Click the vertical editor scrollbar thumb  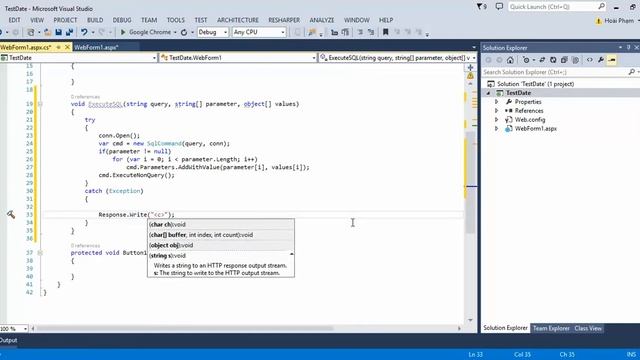470,182
